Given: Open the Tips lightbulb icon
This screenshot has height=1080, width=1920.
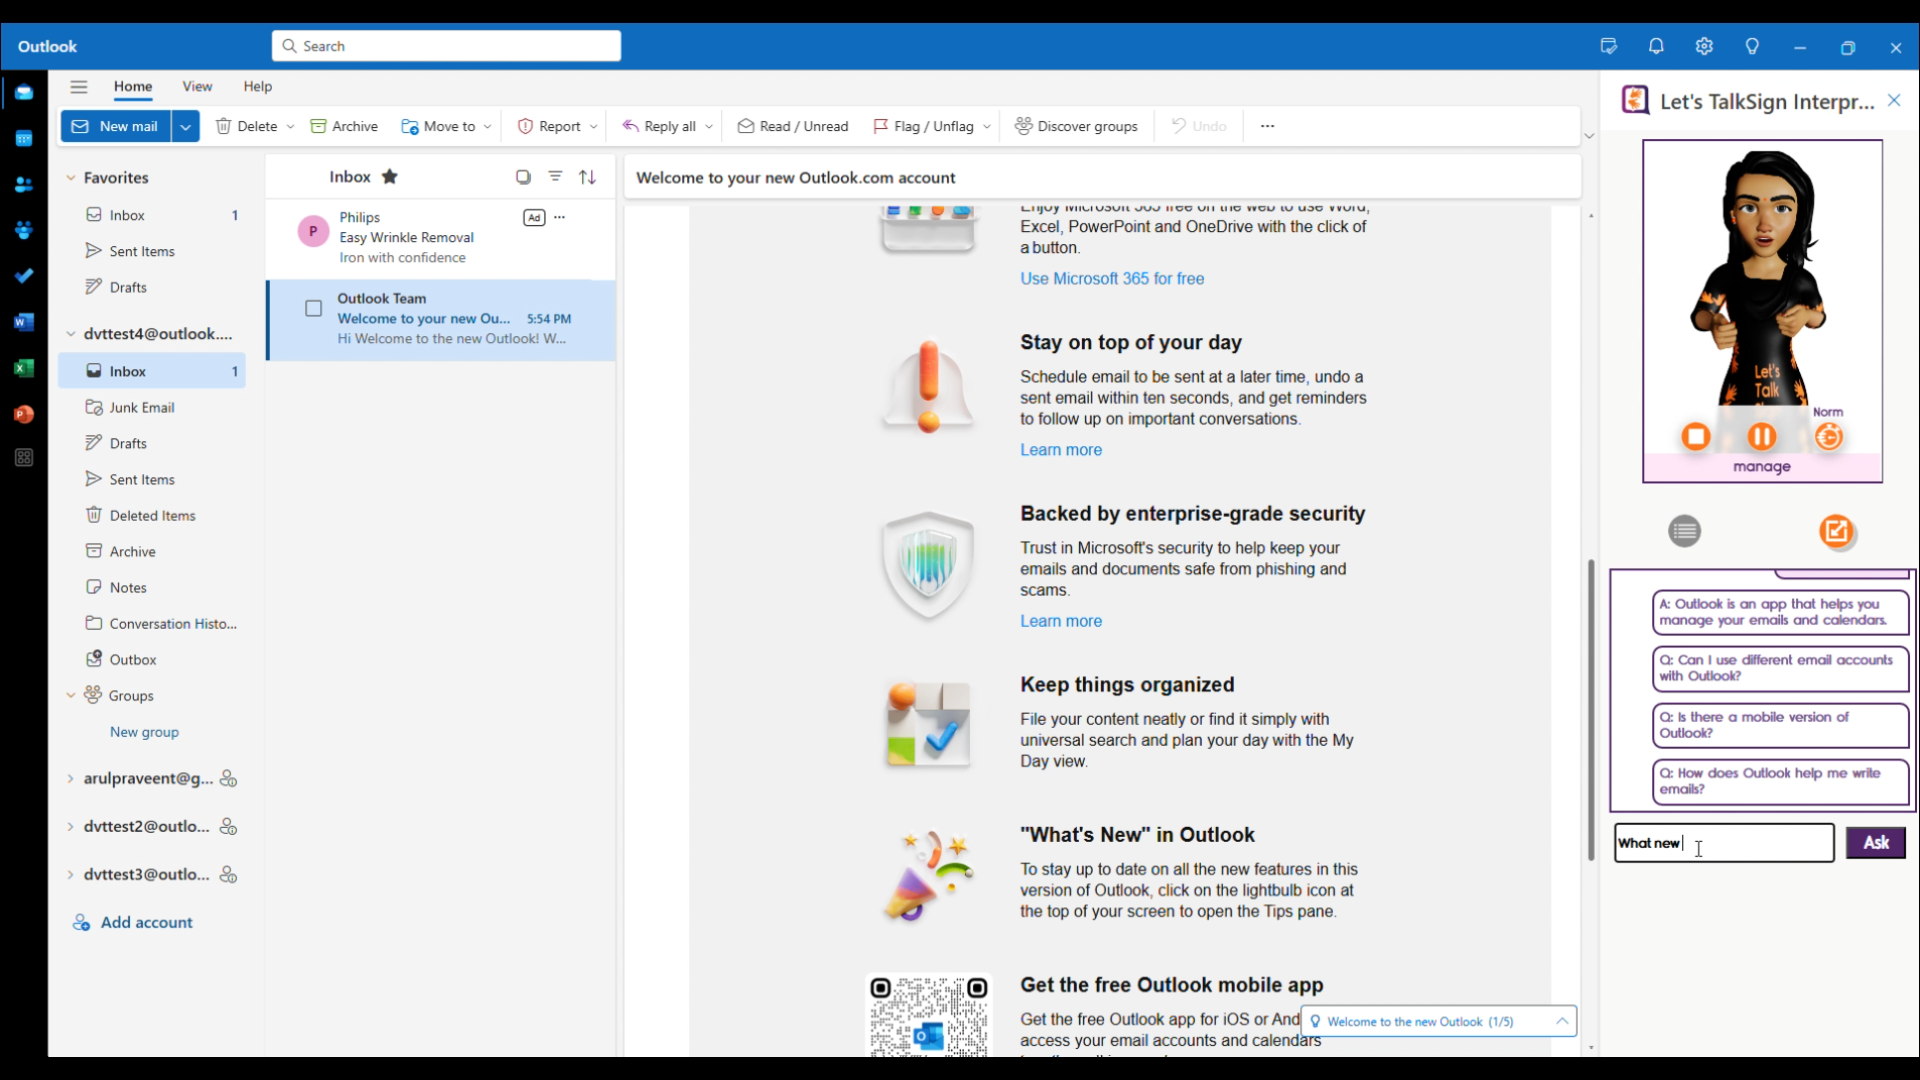Looking at the screenshot, I should click(1752, 47).
